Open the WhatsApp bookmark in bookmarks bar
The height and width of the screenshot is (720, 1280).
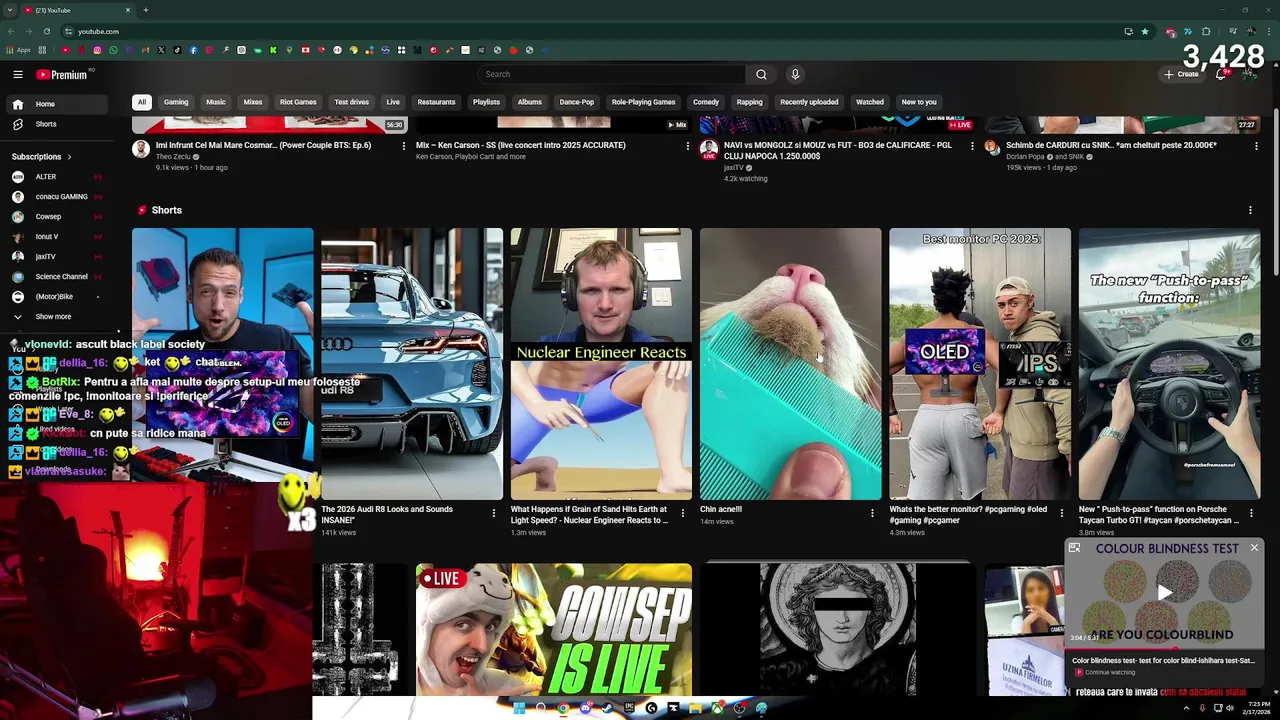[113, 50]
